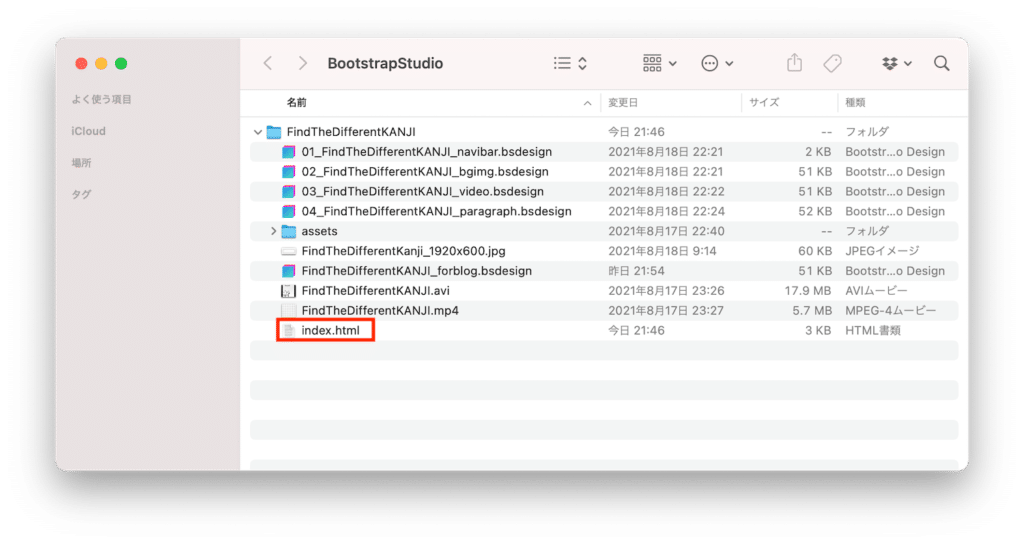The image size is (1024, 544).
Task: Switch view using the list view selector
Action: 570,63
